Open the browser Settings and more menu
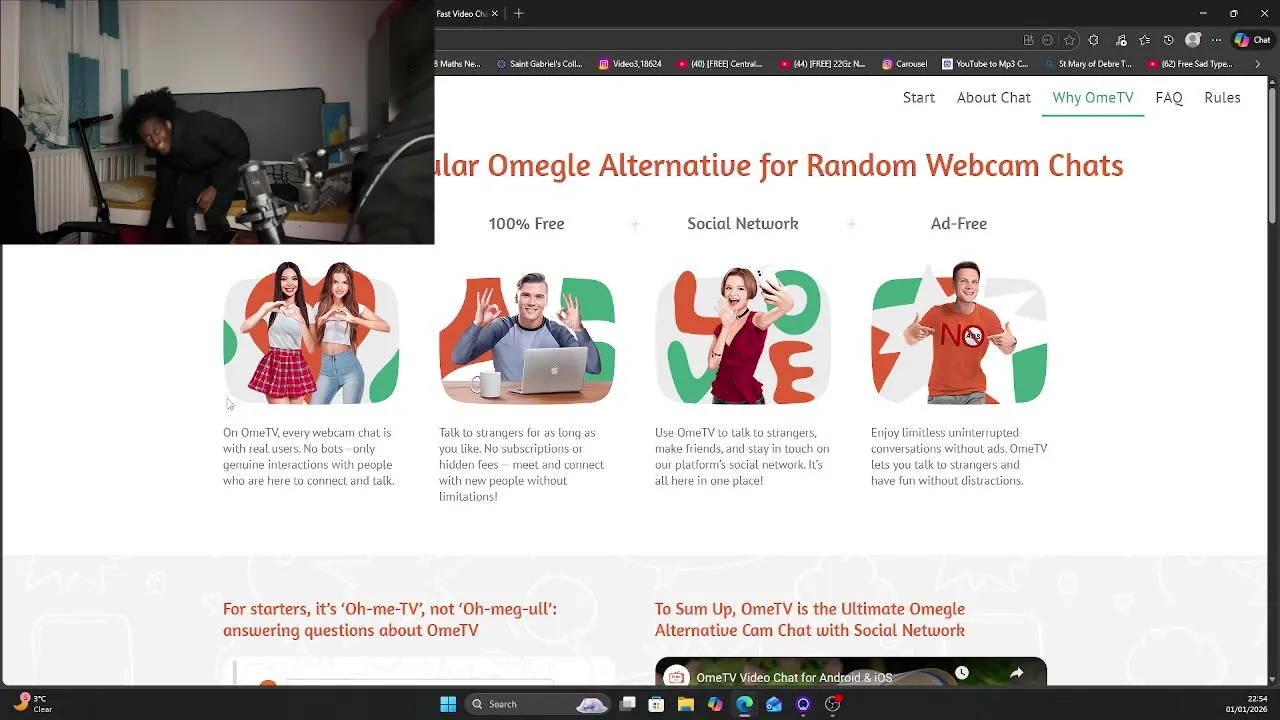The width and height of the screenshot is (1280, 720). [x=1216, y=40]
